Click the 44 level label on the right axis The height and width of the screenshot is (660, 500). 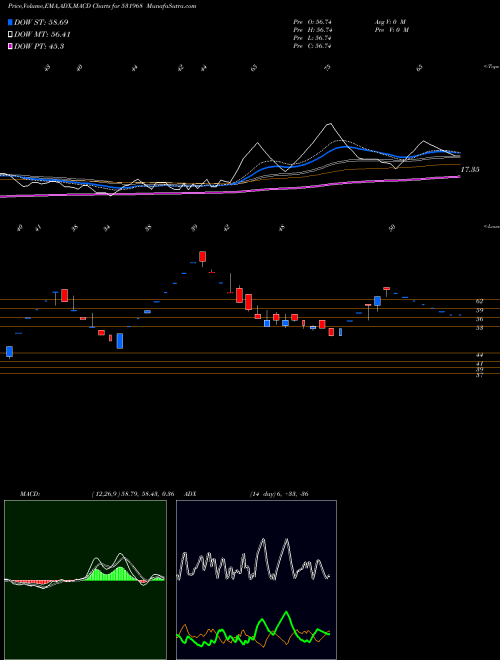[x=479, y=355]
